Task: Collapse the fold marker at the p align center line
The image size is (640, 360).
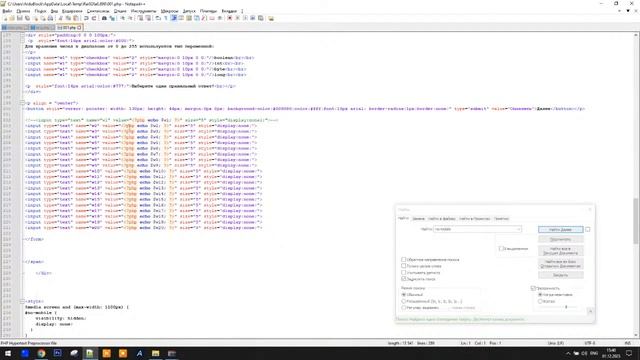Action: [x=22, y=103]
